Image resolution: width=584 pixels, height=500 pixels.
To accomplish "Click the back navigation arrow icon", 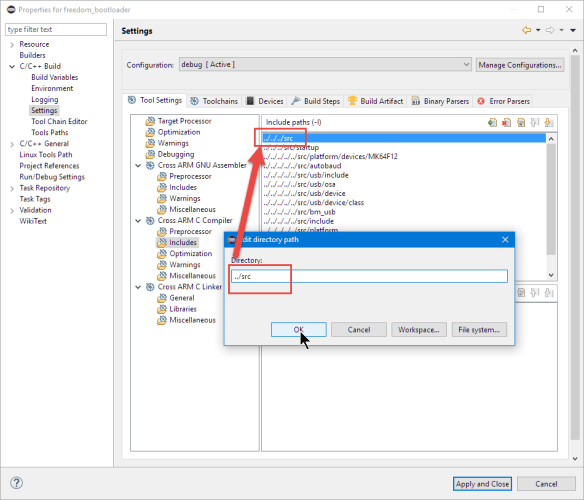I will pos(526,30).
